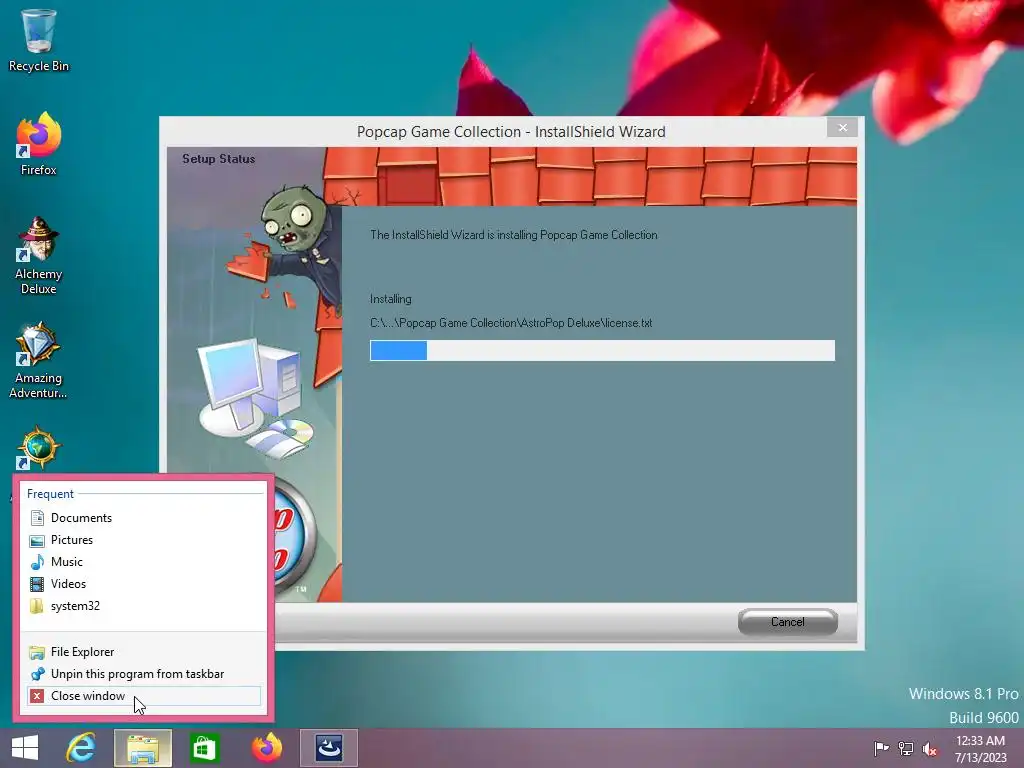The width and height of the screenshot is (1024, 768).
Task: Select the Alchemy Deluxe desktop shortcut
Action: (x=39, y=256)
